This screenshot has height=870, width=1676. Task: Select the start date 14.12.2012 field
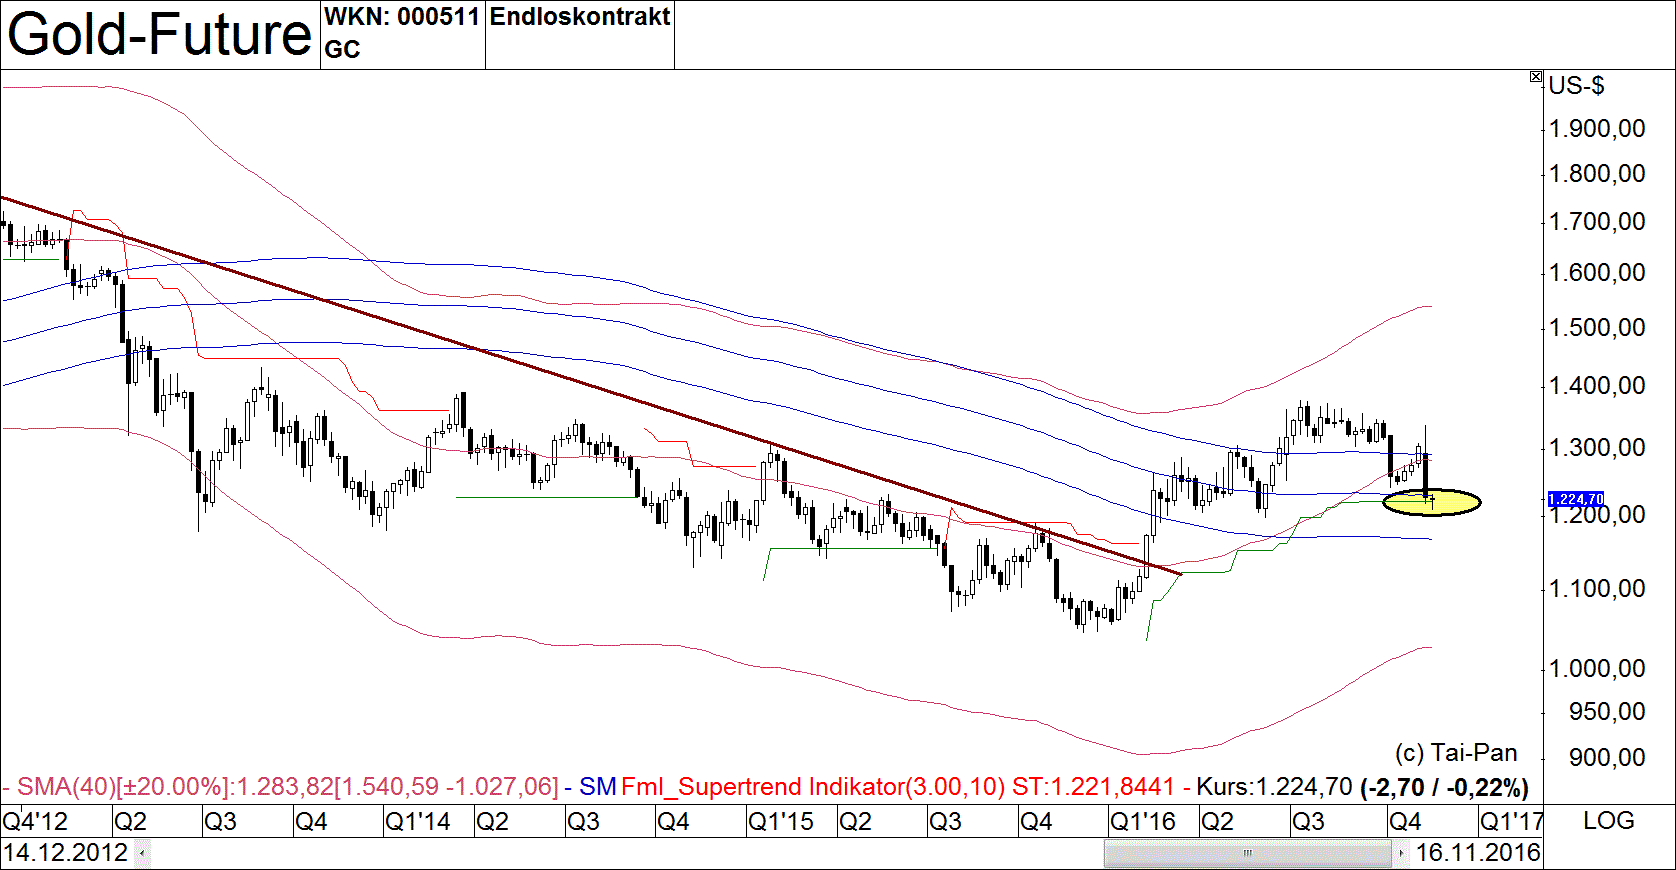point(66,853)
